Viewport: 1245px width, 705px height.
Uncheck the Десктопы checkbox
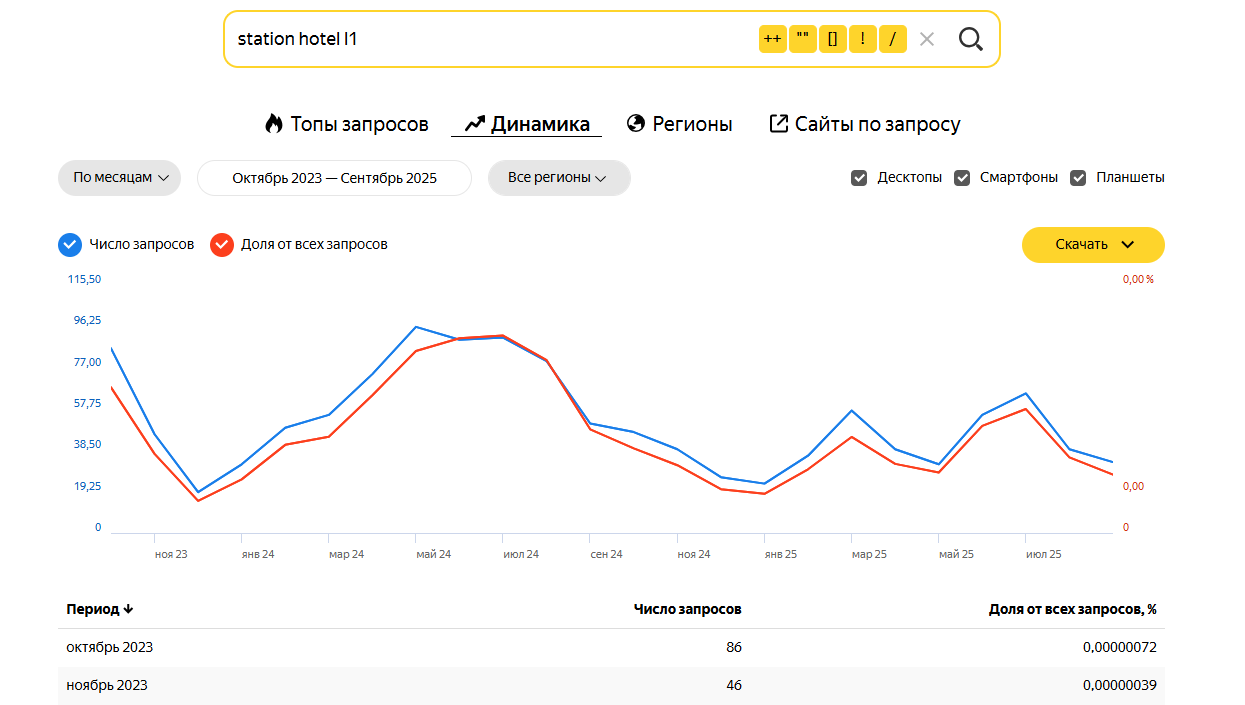(x=859, y=178)
